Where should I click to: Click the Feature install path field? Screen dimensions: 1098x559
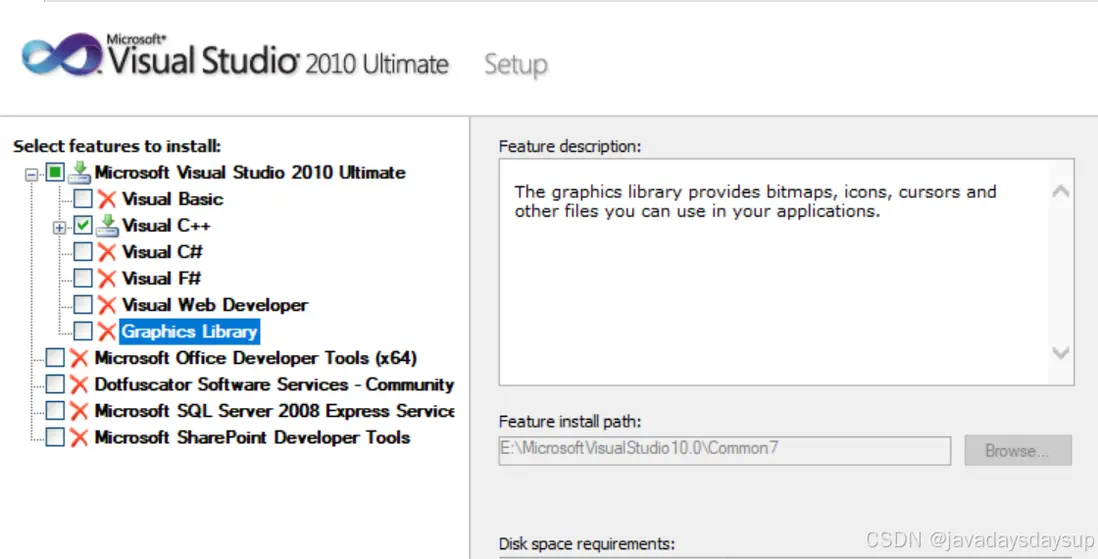[x=725, y=450]
